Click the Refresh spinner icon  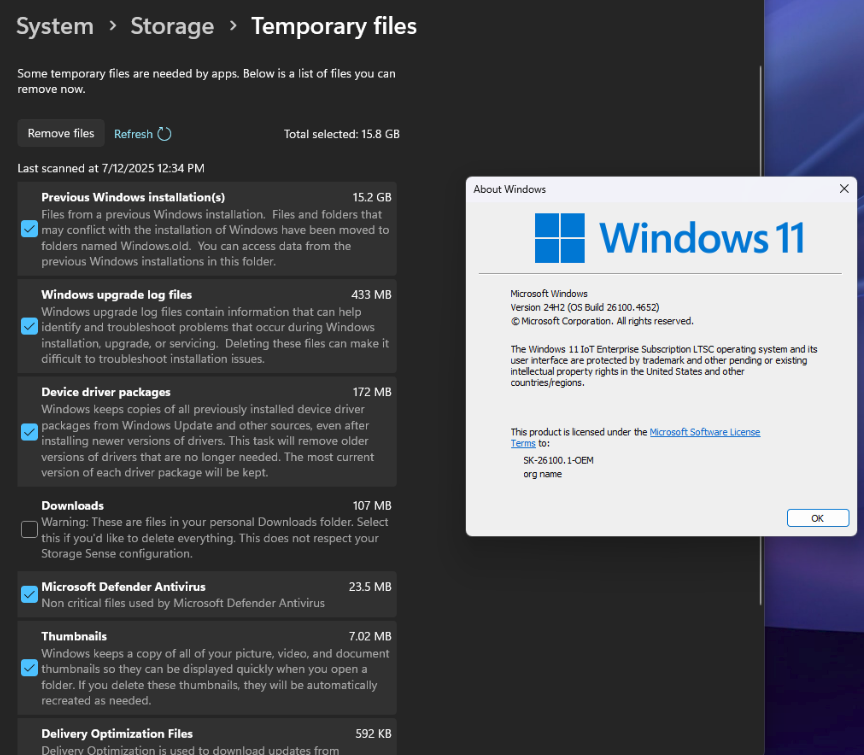coord(164,134)
